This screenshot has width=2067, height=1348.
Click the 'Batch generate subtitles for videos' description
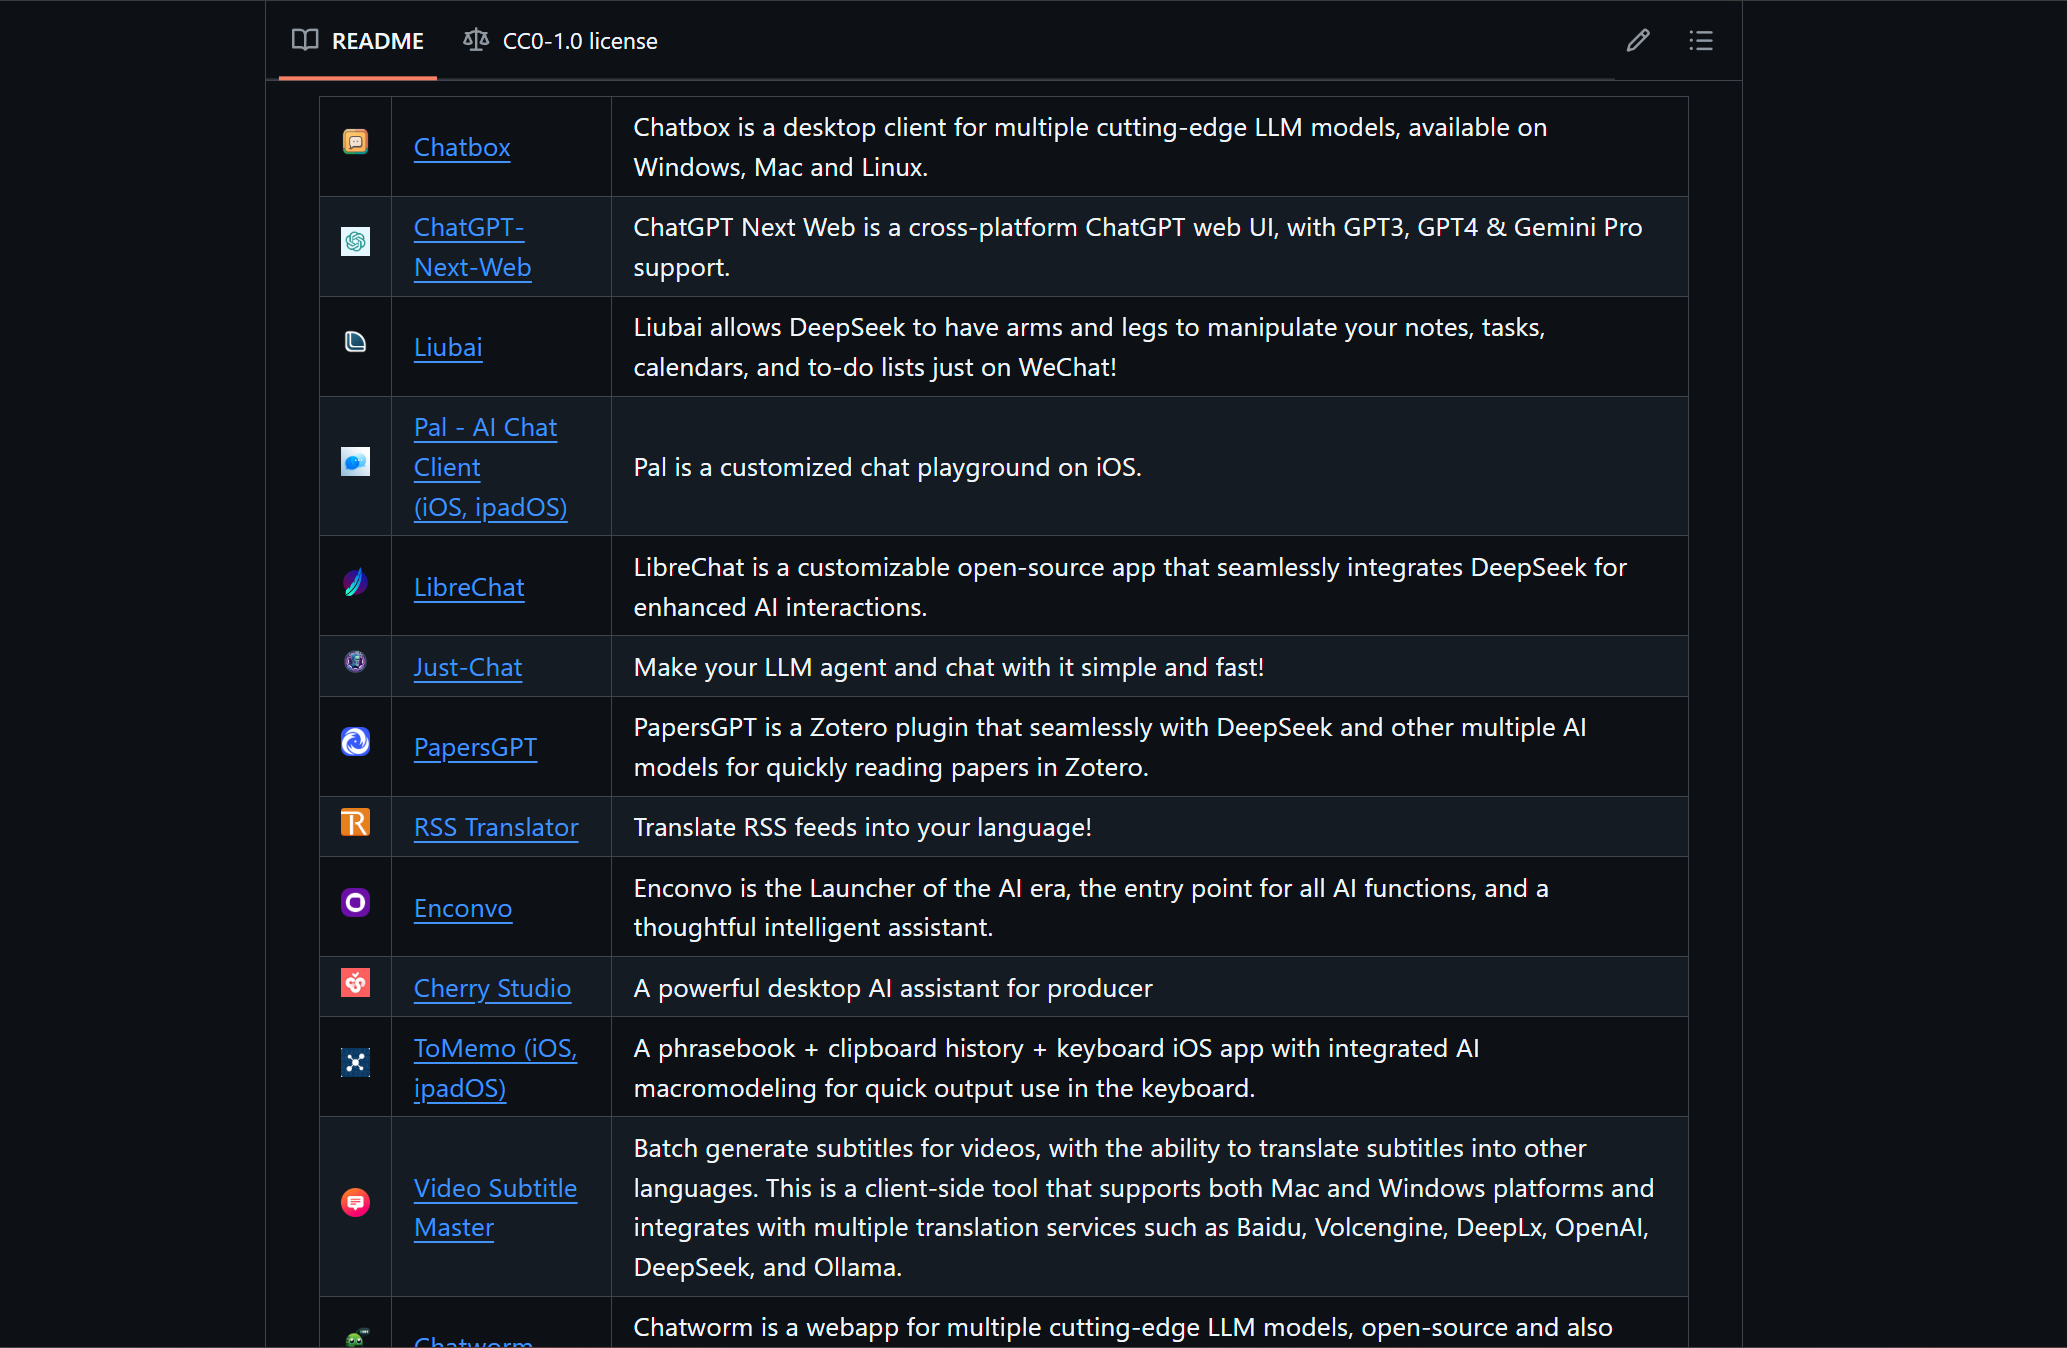pyautogui.click(x=1144, y=1208)
